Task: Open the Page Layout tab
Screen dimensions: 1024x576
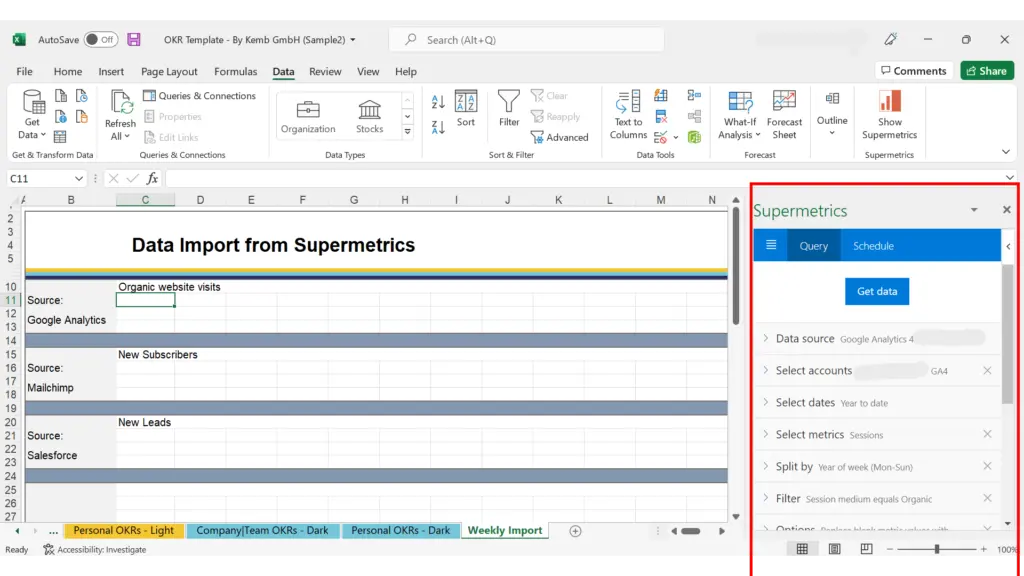Action: [169, 71]
